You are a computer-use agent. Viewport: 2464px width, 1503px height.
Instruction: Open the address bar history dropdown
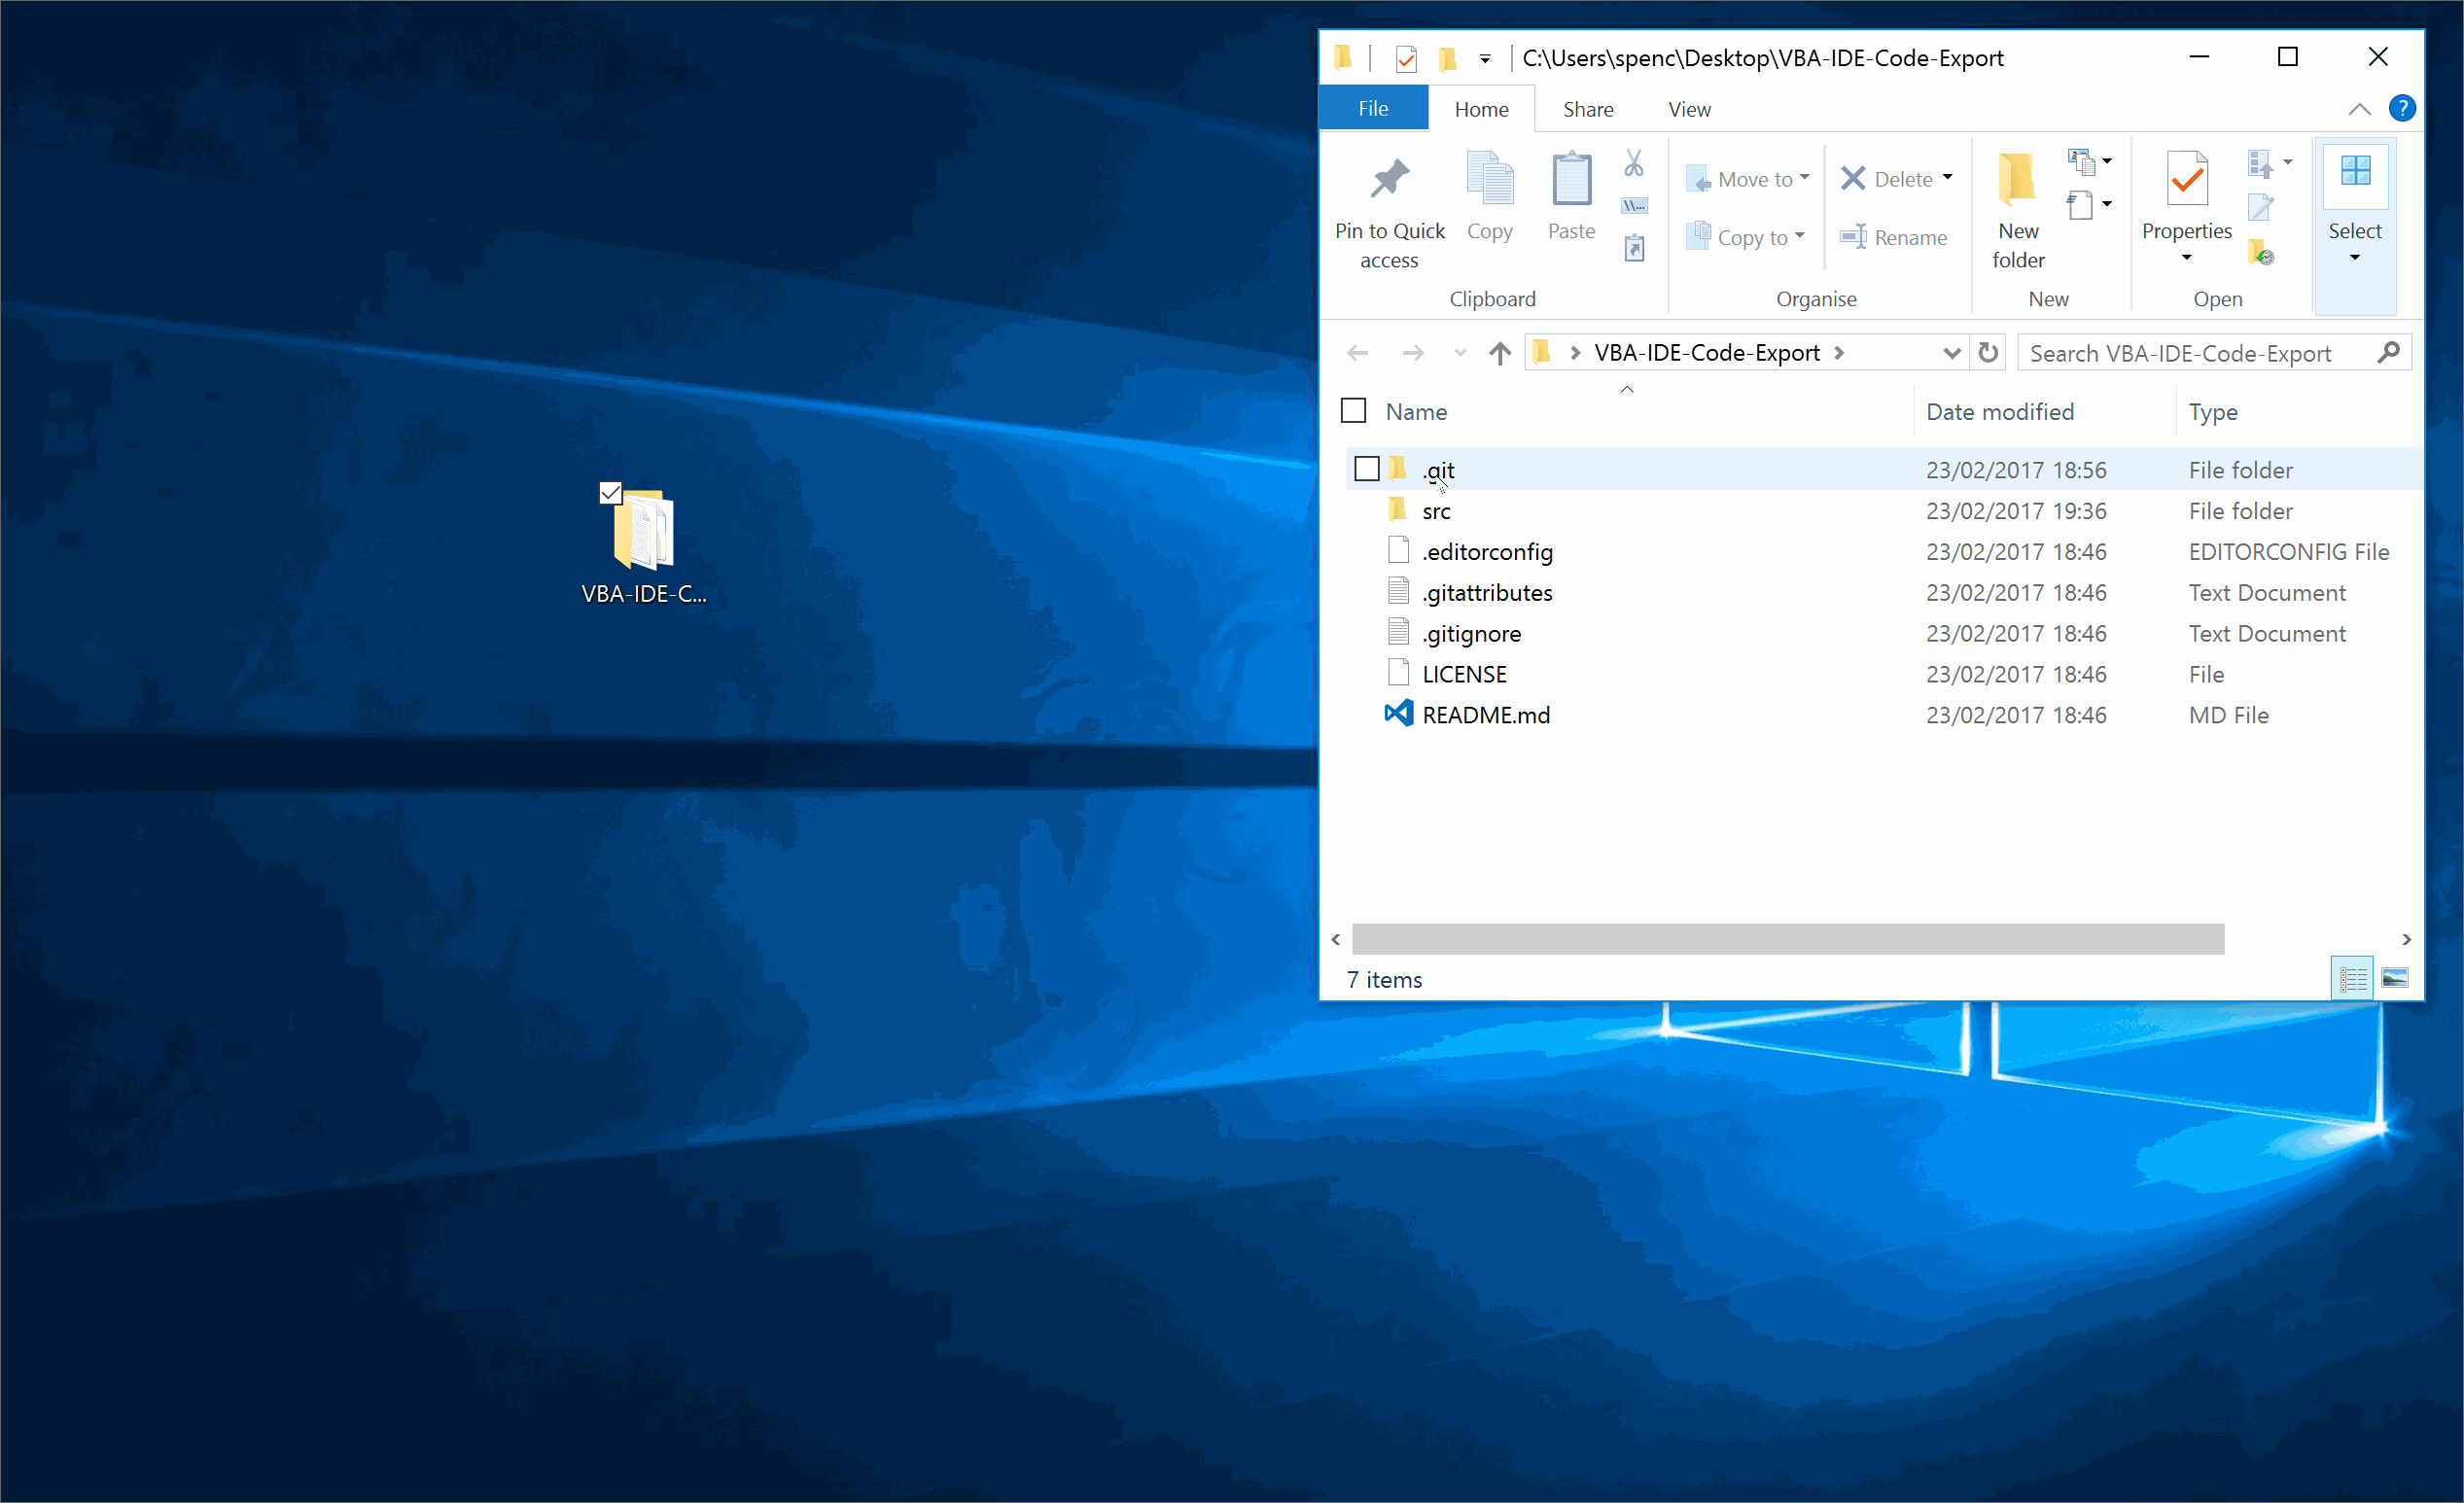[x=1950, y=353]
